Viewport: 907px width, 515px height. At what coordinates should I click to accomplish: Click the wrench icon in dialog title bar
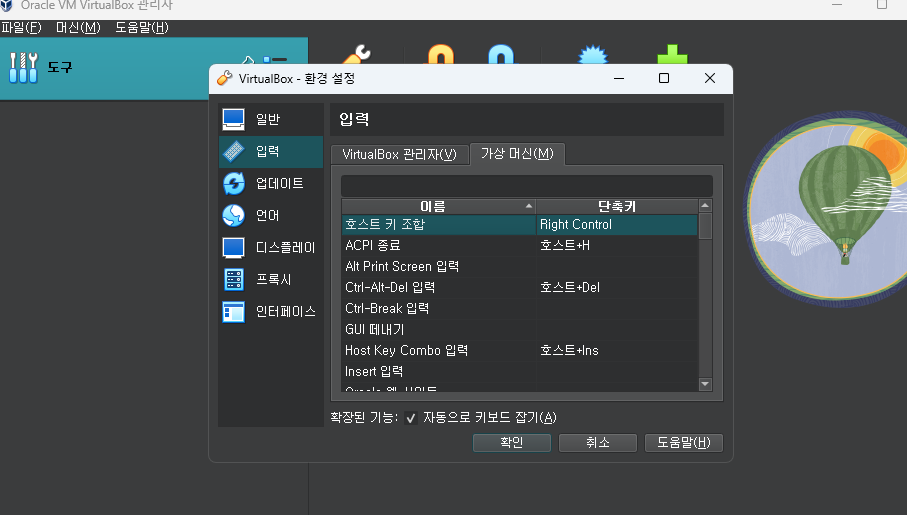[224, 78]
